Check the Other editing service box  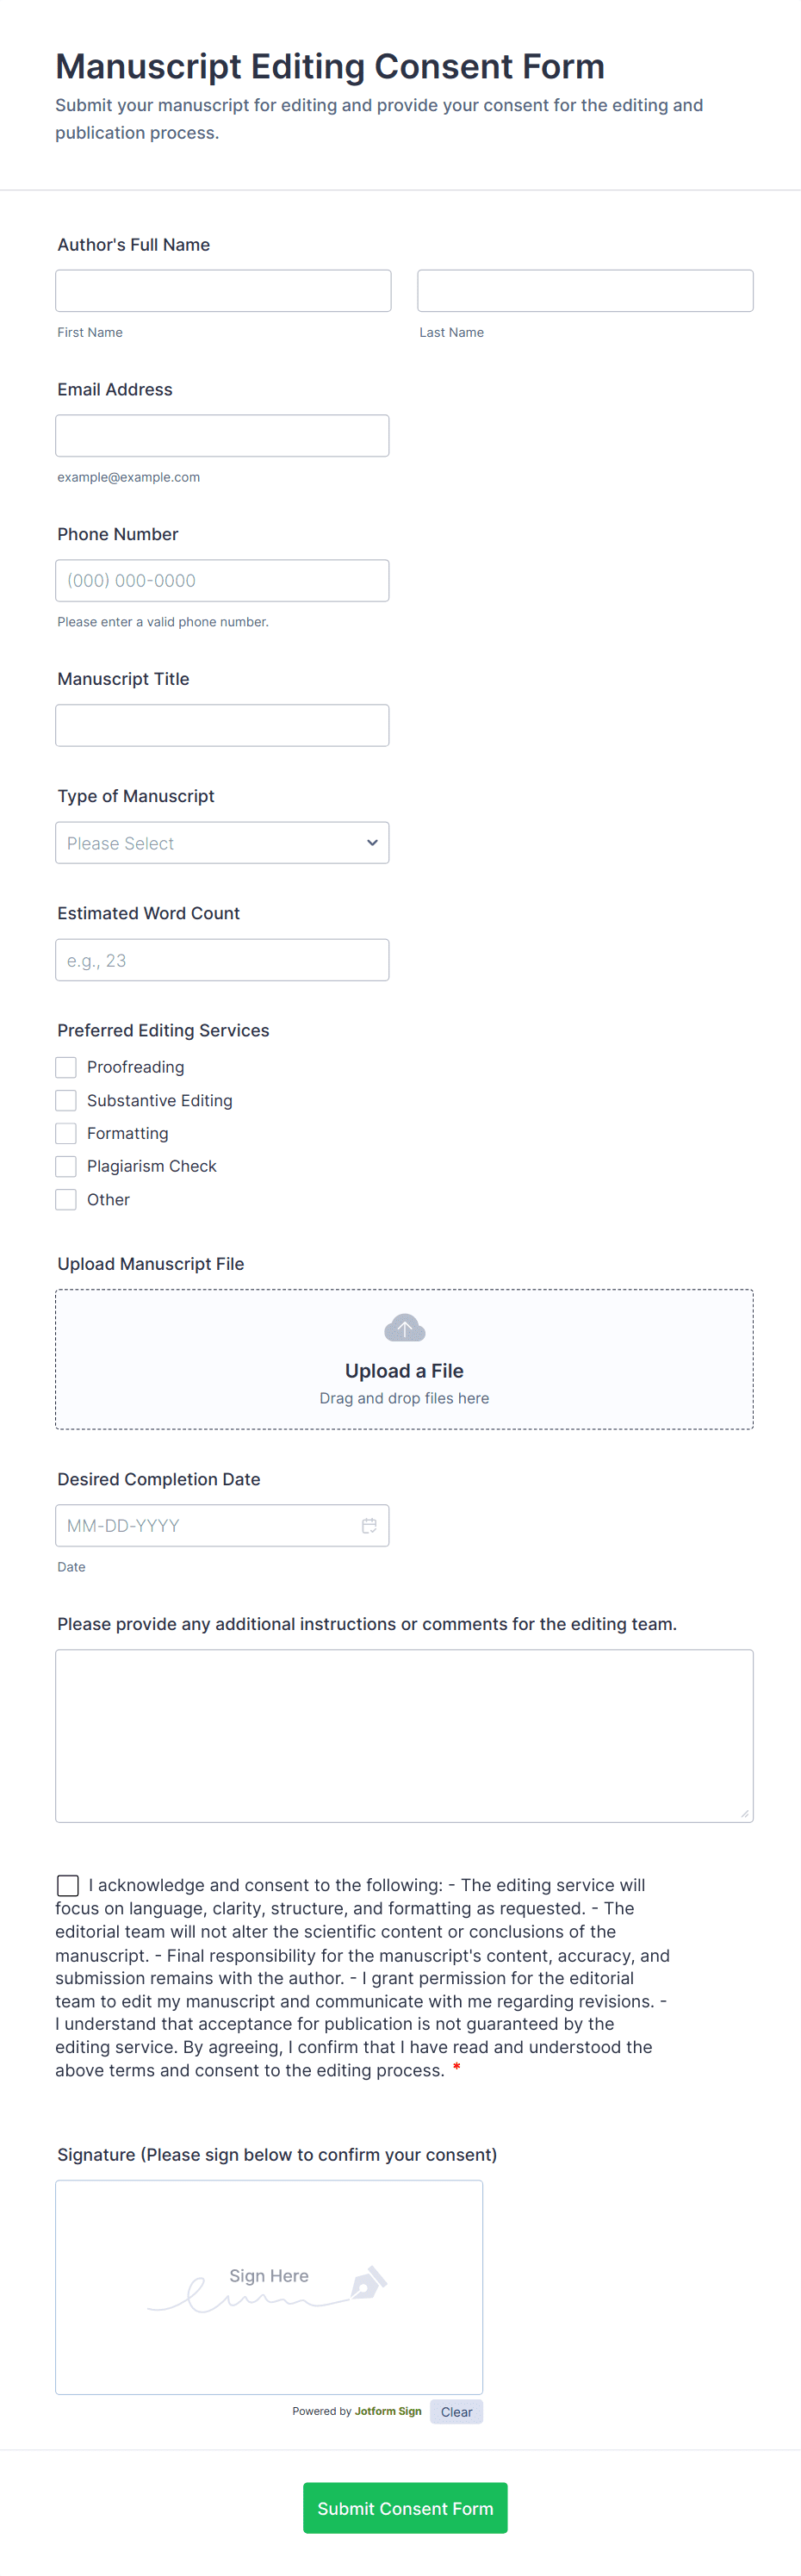66,1199
